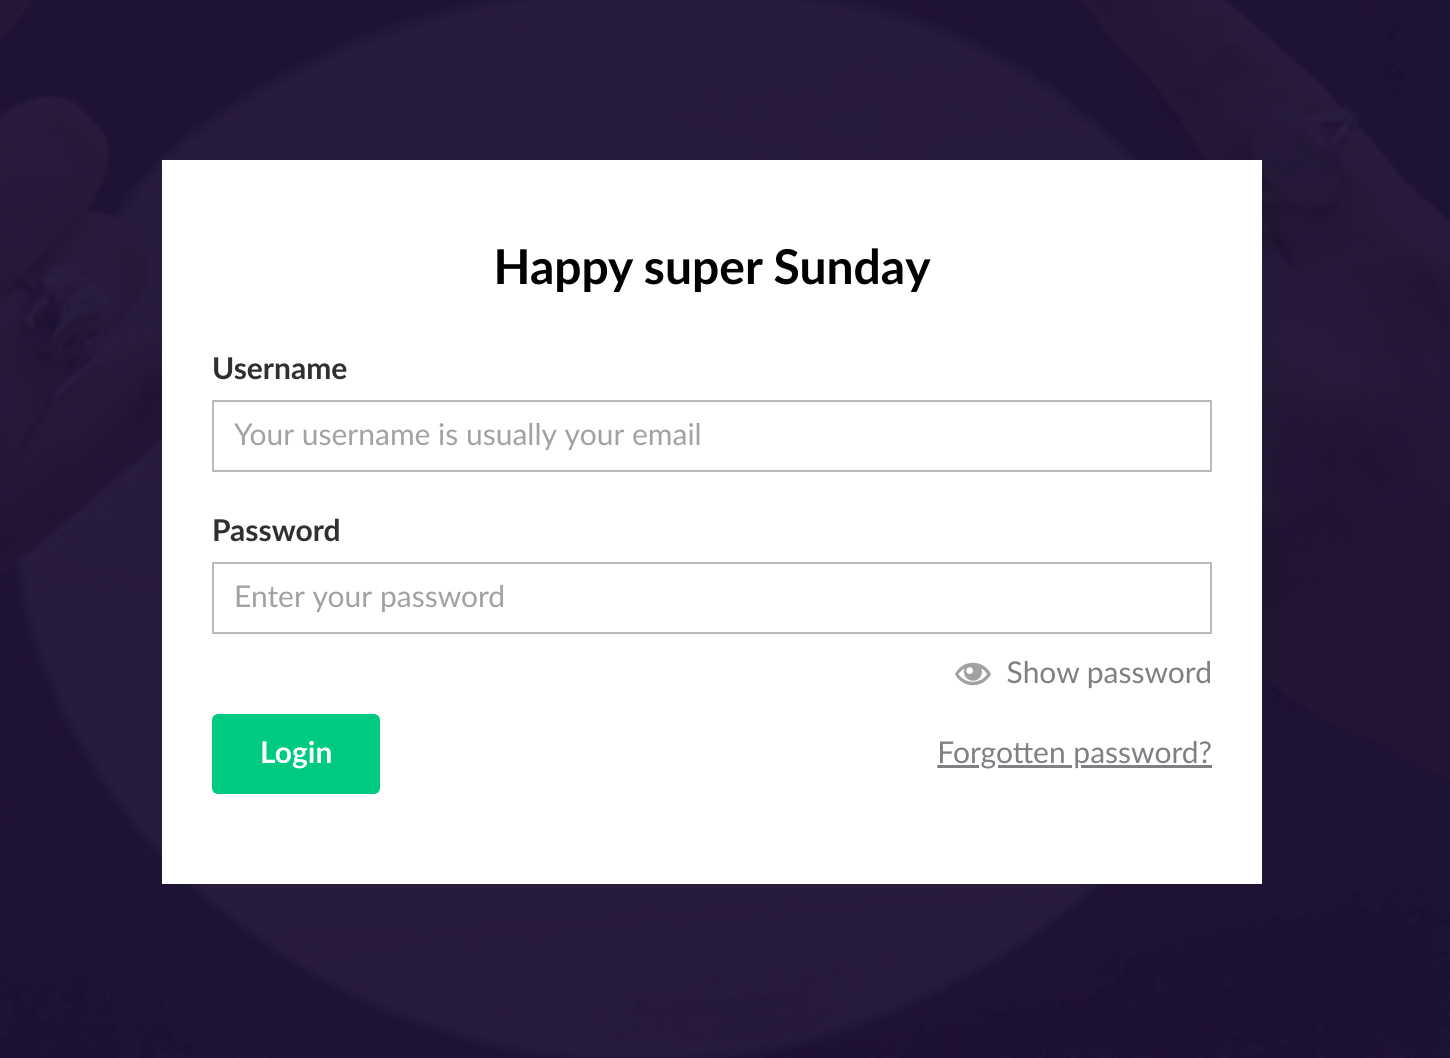Click the dark background outside the login card
This screenshot has width=1450, height=1058.
tap(80, 960)
